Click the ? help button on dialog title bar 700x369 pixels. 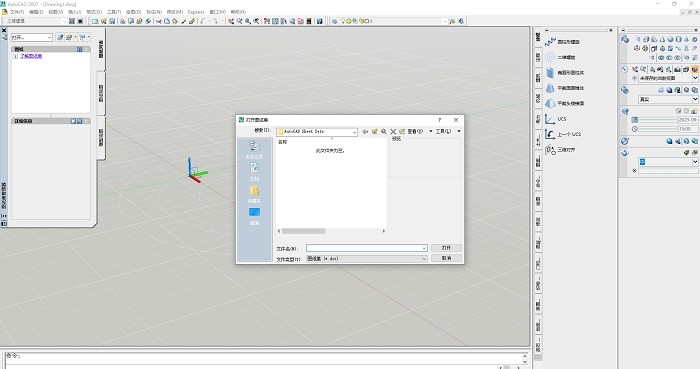pyautogui.click(x=440, y=120)
